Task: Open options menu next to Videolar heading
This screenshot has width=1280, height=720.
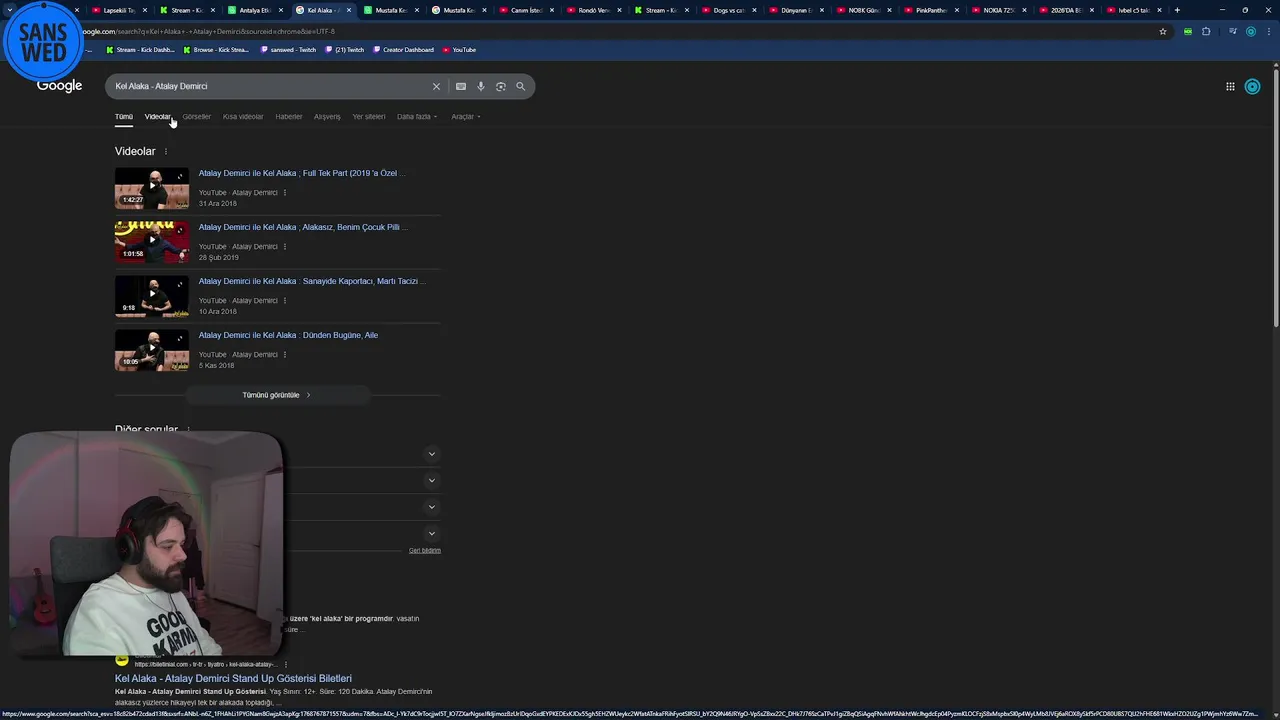Action: point(166,151)
